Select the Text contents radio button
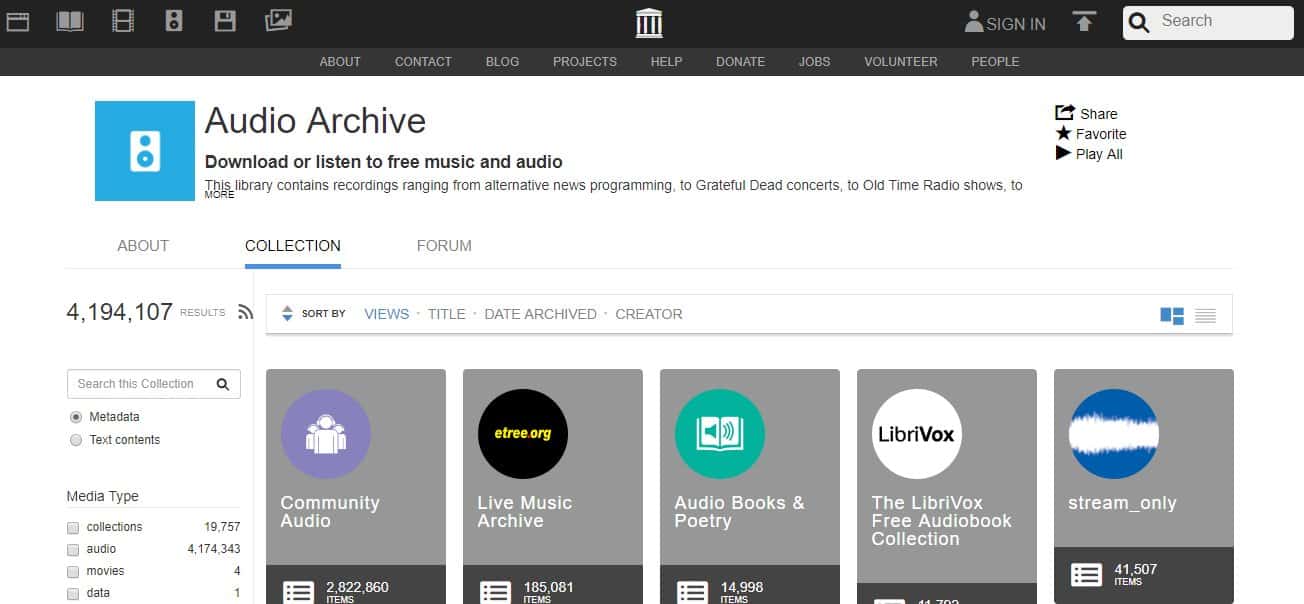 [76, 440]
